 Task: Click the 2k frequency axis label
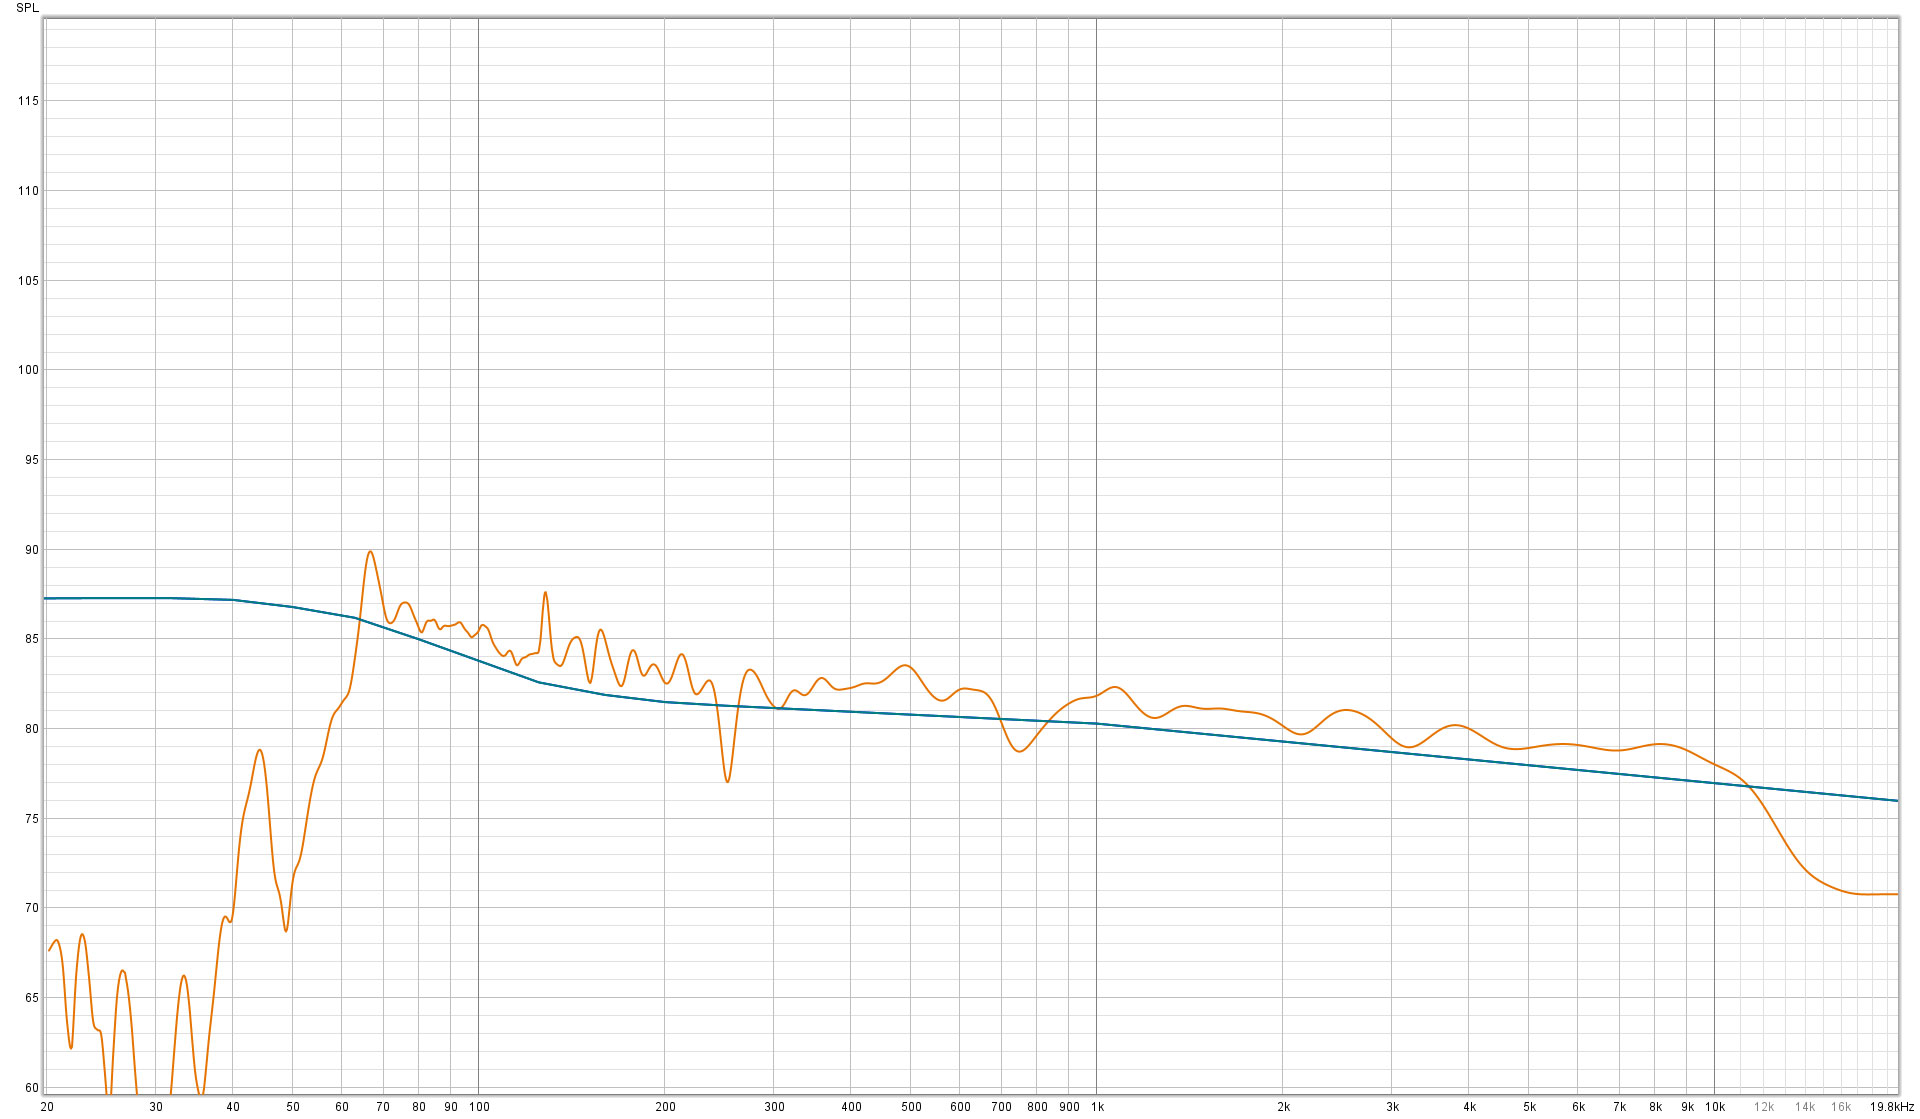click(x=1283, y=1107)
